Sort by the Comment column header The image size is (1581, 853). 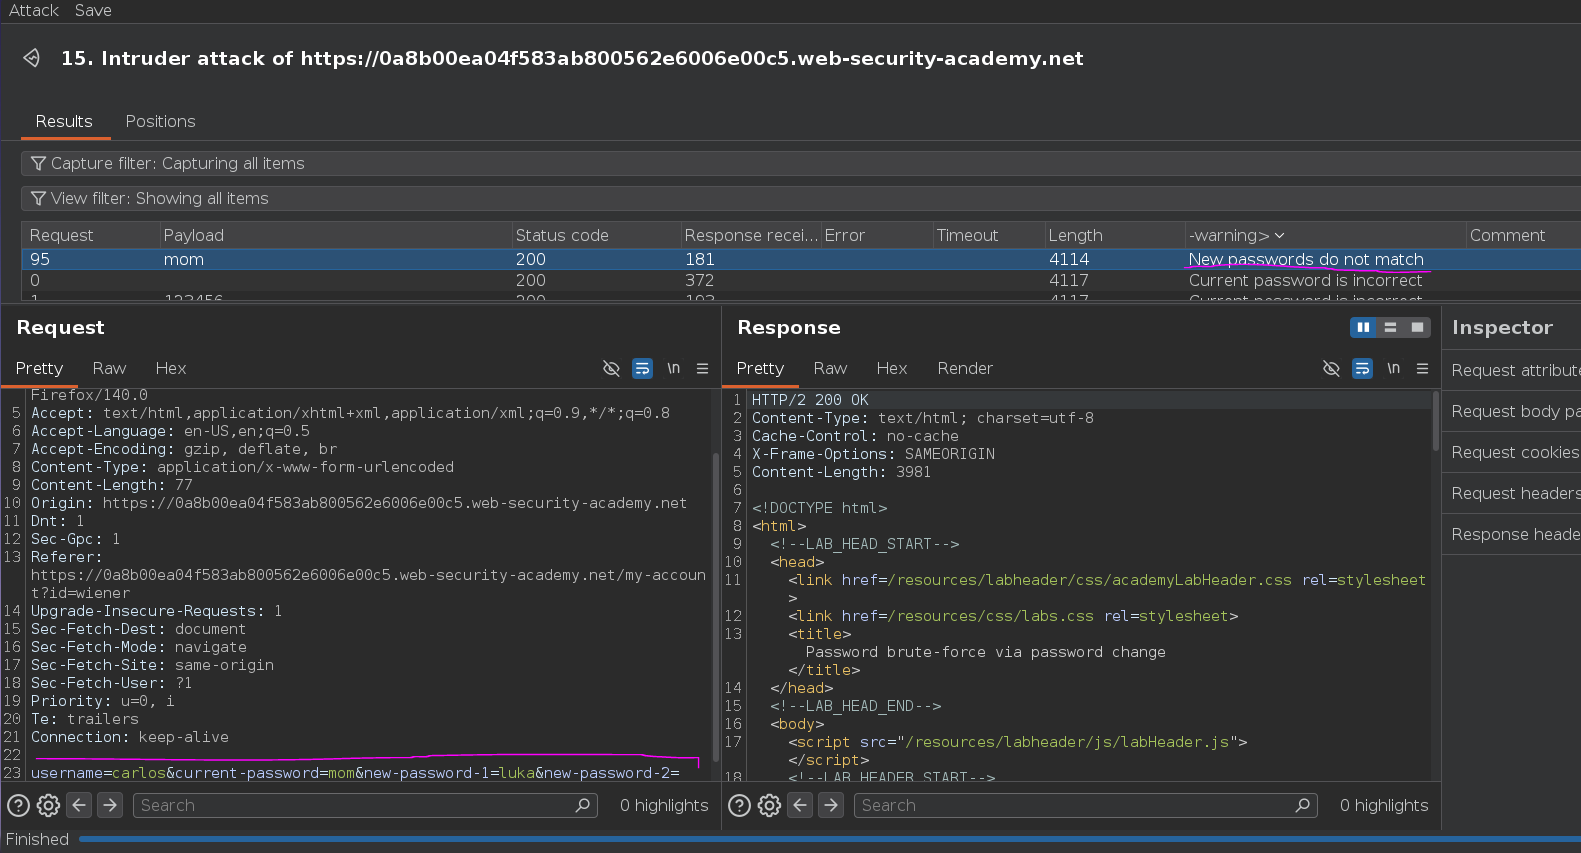pos(1523,235)
